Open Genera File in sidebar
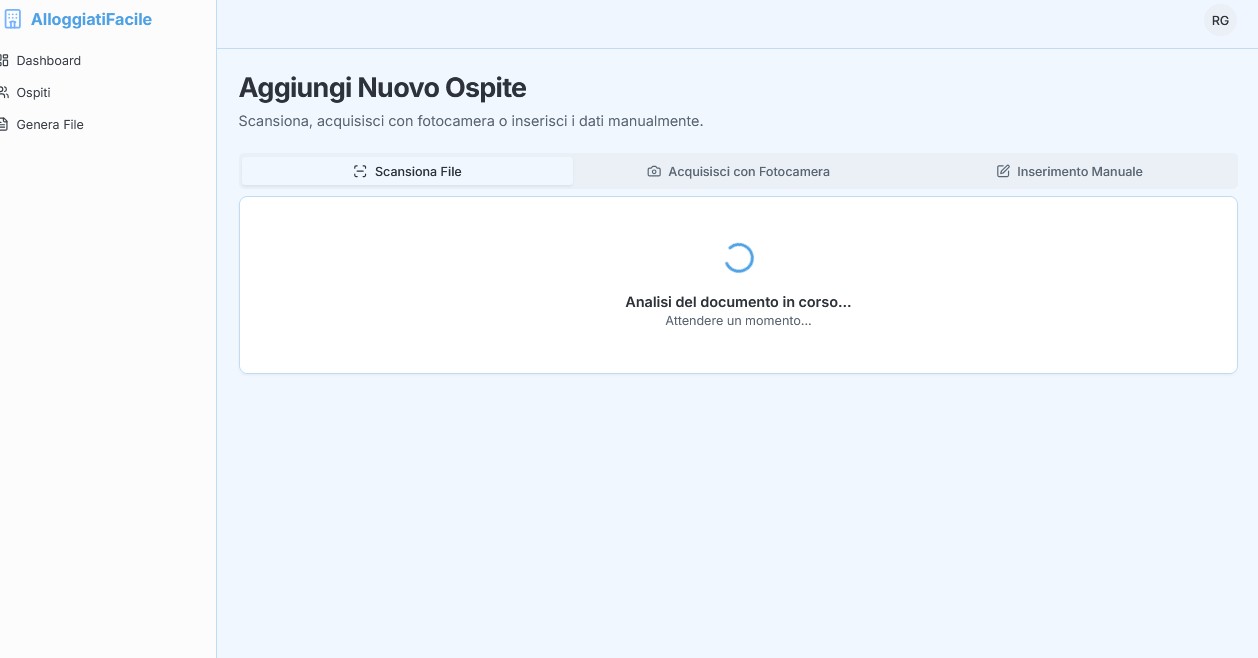 [x=50, y=124]
